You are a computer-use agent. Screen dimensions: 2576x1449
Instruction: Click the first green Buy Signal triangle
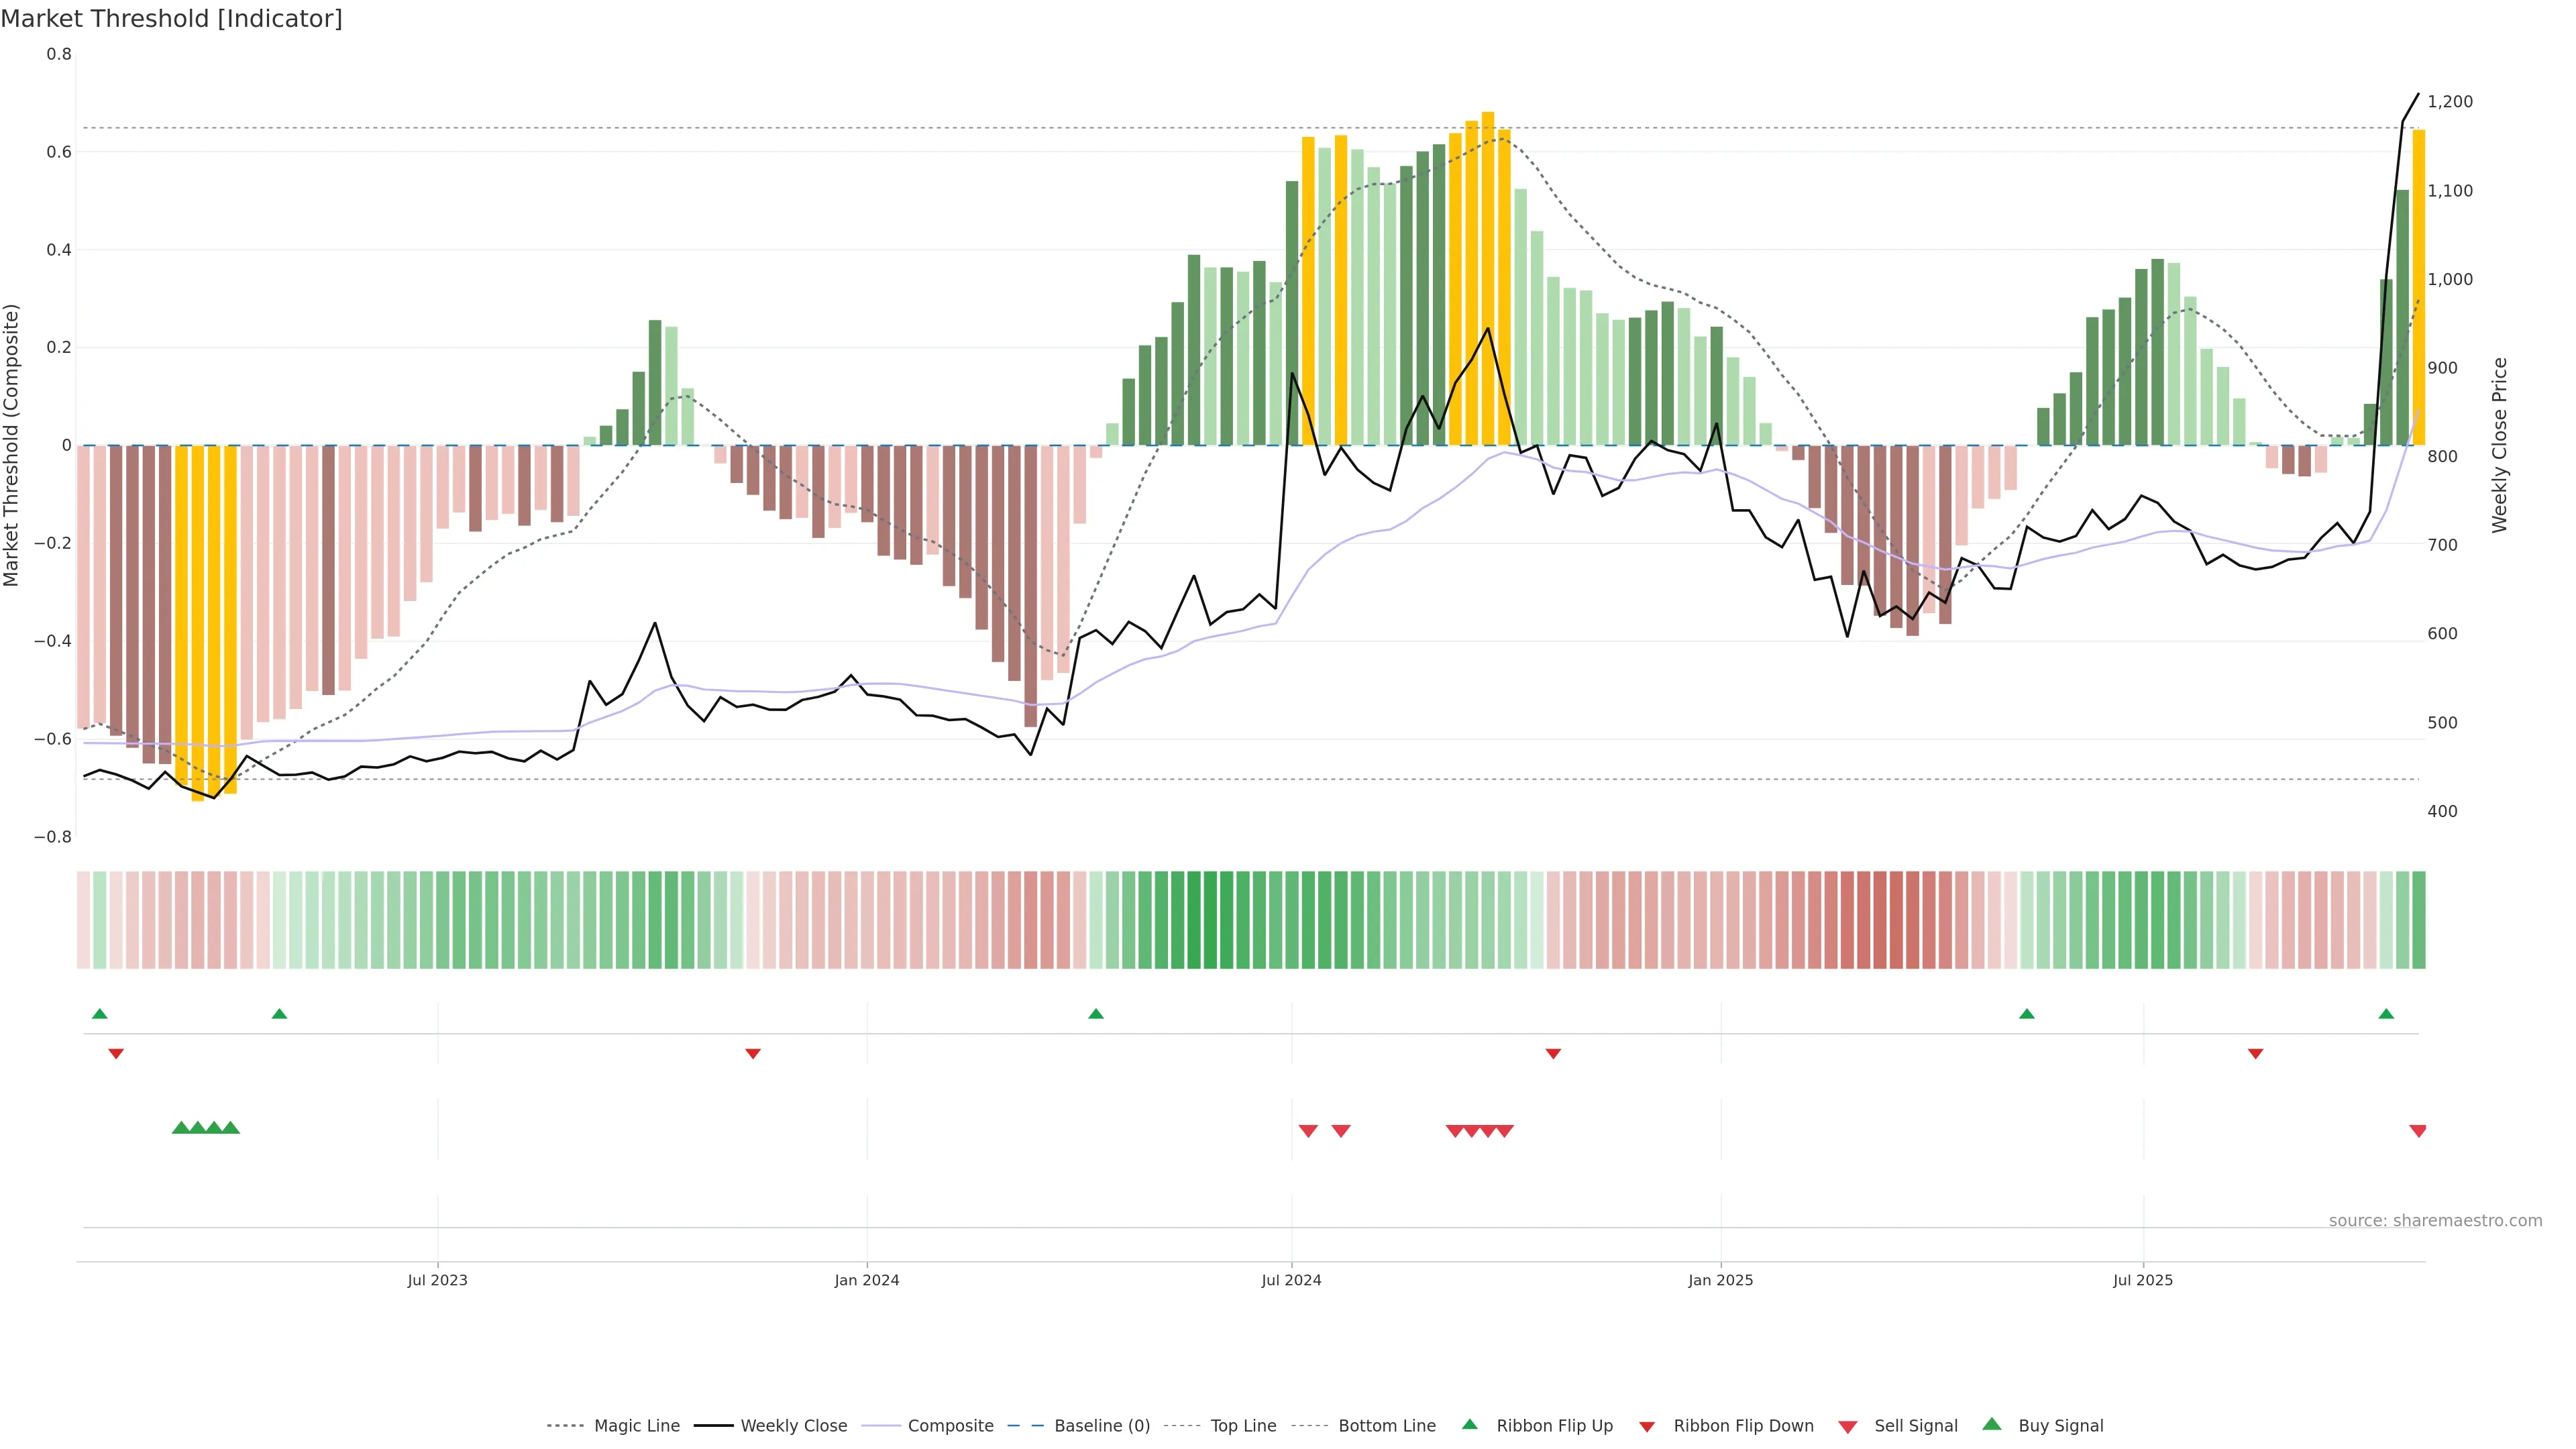click(181, 1128)
